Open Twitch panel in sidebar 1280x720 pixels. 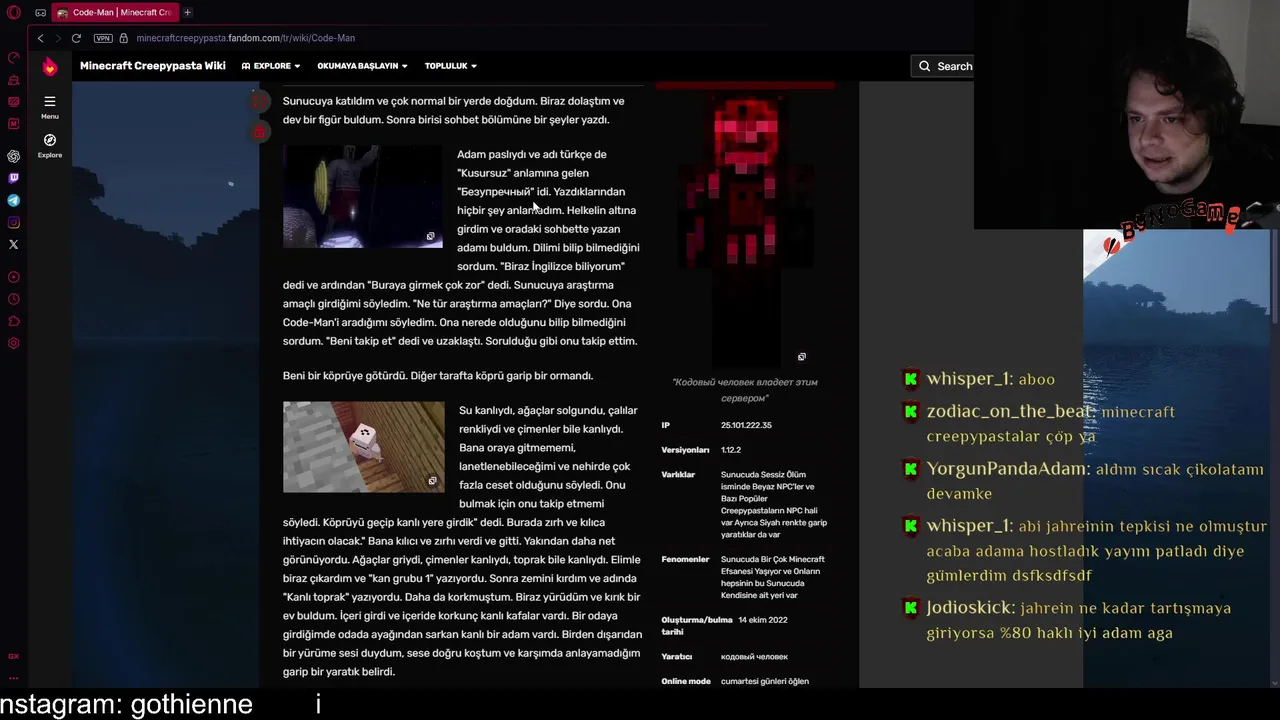13,178
